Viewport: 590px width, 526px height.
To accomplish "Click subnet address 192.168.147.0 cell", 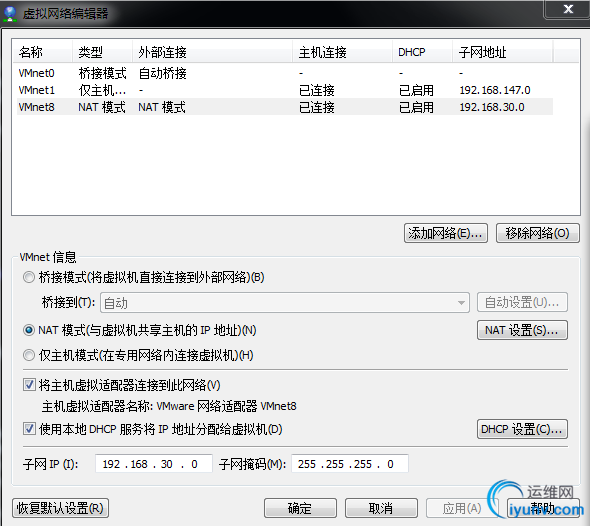I will [x=495, y=90].
